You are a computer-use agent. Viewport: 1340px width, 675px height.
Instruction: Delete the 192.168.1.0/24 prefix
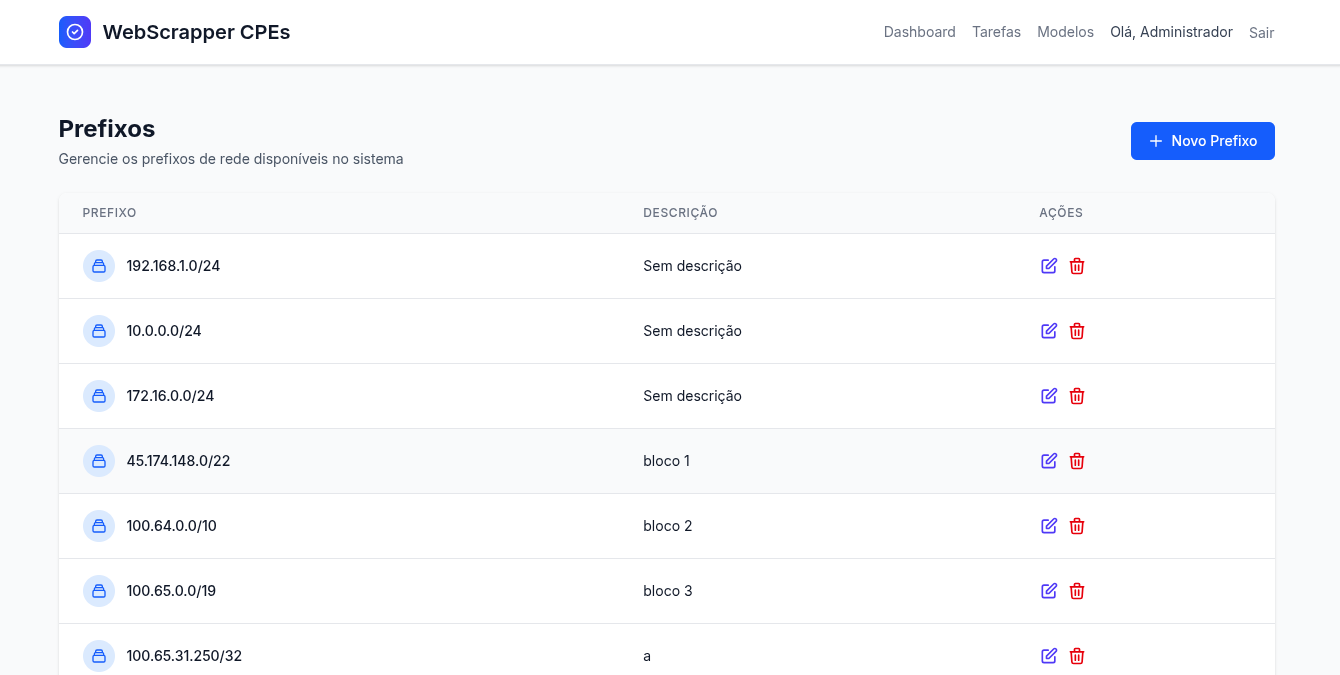pyautogui.click(x=1077, y=266)
